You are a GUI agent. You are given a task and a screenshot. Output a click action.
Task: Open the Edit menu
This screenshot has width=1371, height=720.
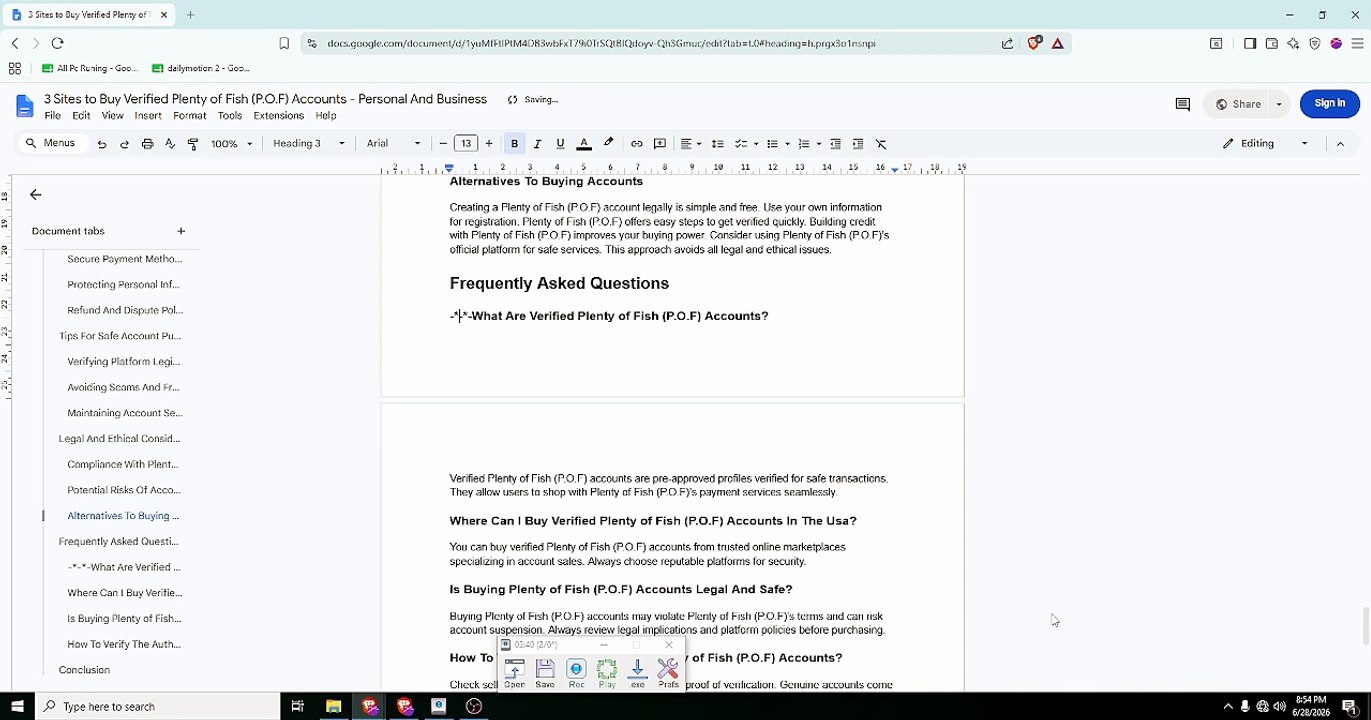(x=81, y=116)
